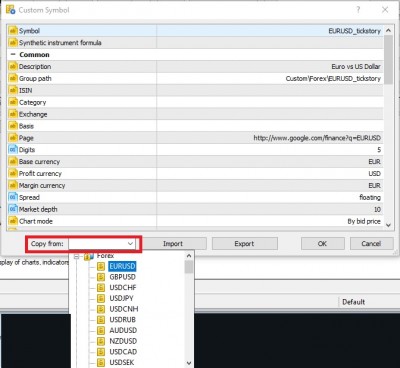
Task: Click the google.com/finance page URL value
Action: point(317,138)
